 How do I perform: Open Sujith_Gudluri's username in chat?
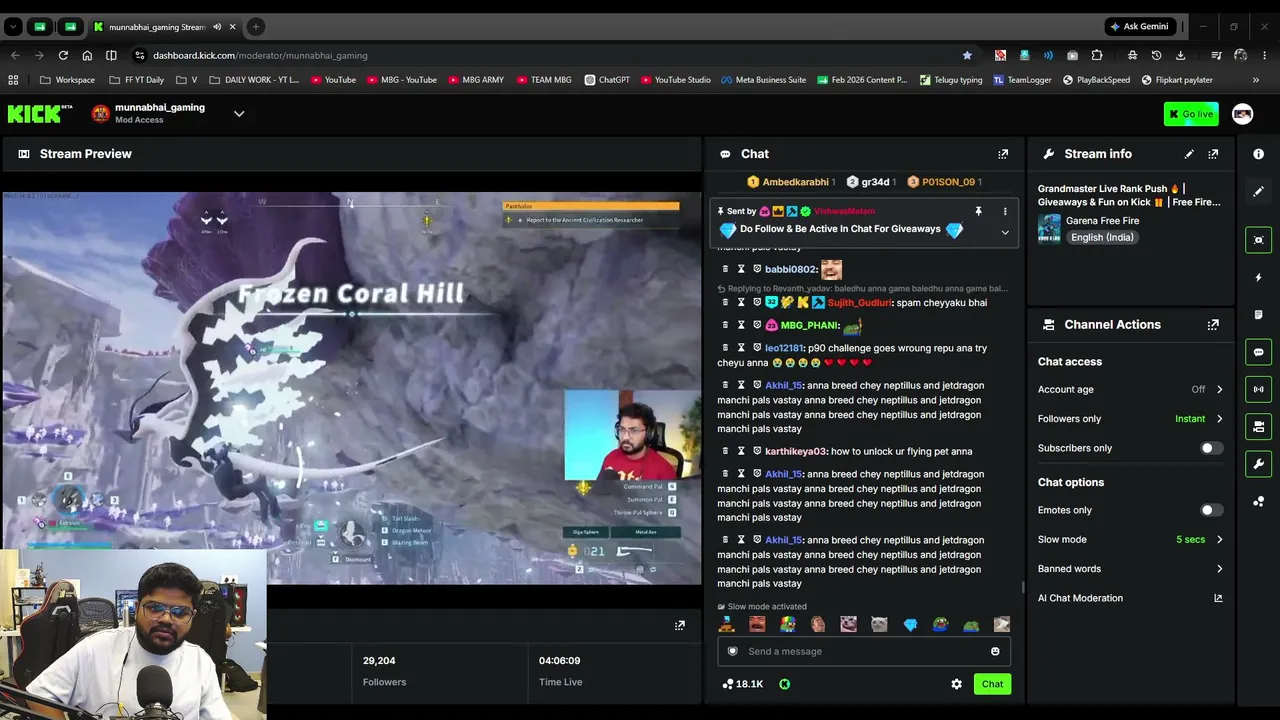click(859, 303)
